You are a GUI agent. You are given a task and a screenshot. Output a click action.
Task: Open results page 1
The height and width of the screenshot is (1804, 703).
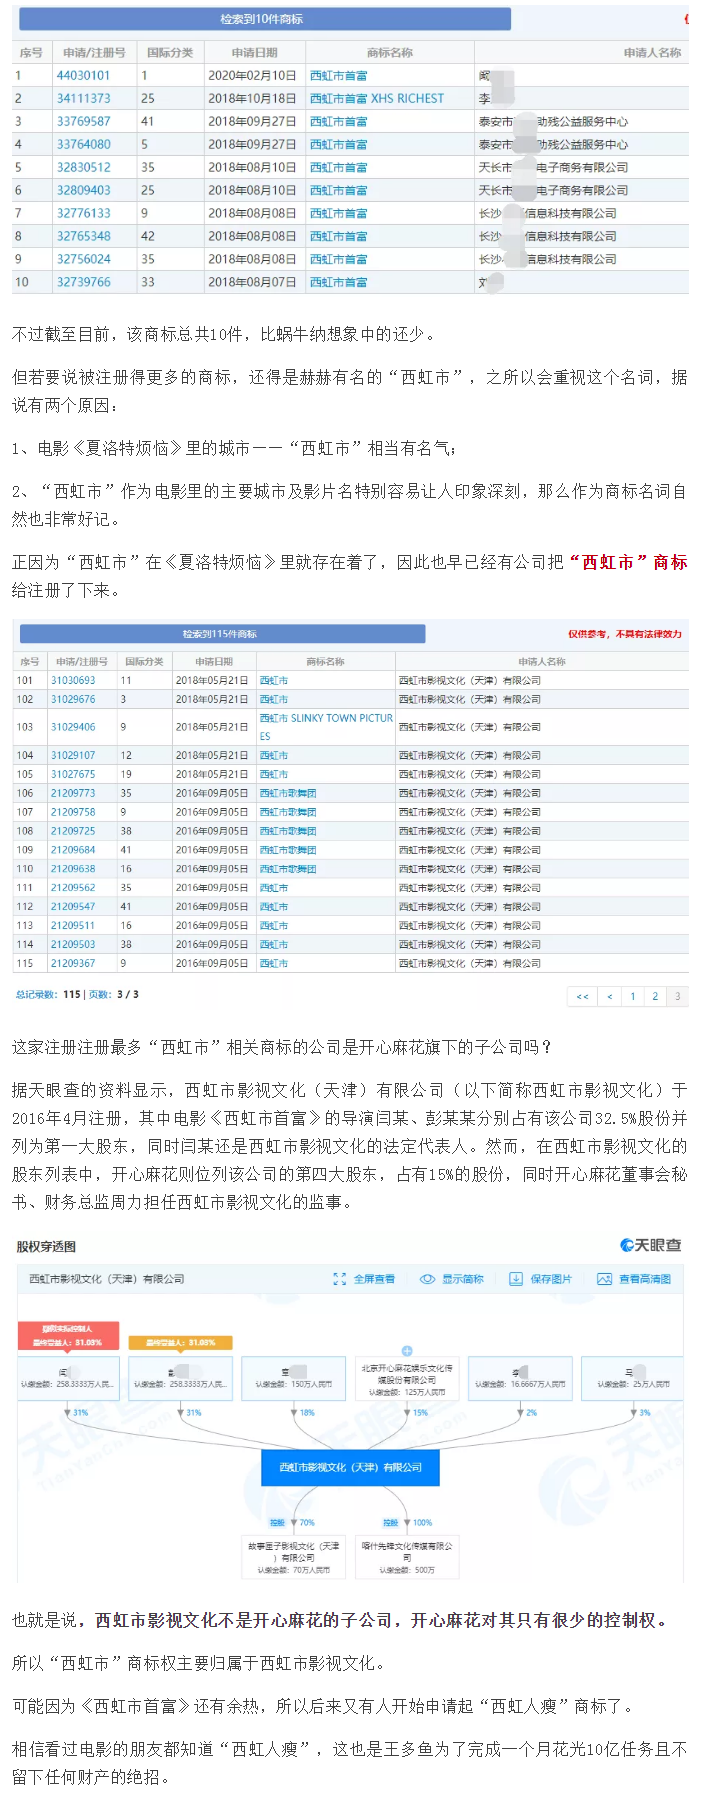[632, 996]
